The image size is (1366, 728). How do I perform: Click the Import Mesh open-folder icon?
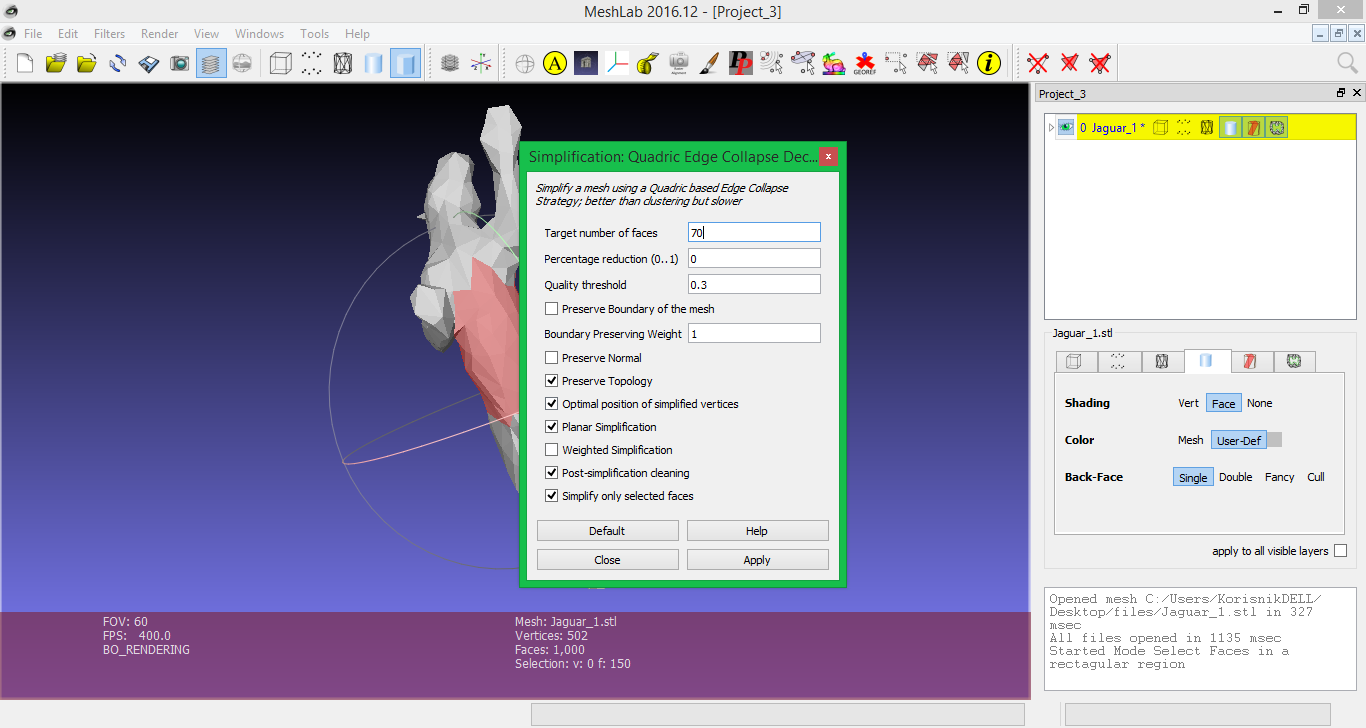pyautogui.click(x=87, y=64)
